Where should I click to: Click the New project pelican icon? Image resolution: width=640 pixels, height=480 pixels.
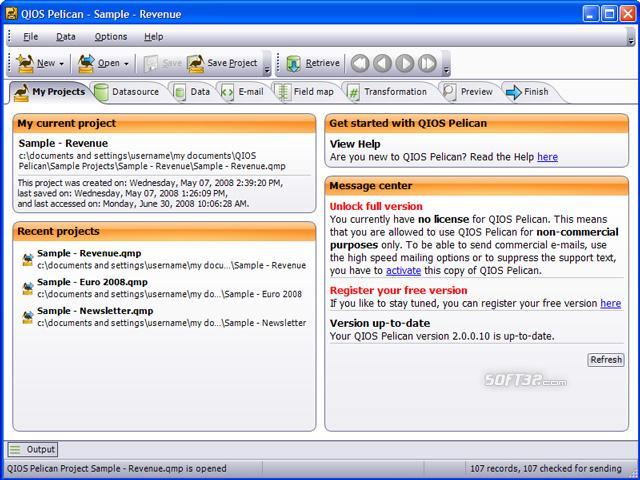[25, 63]
